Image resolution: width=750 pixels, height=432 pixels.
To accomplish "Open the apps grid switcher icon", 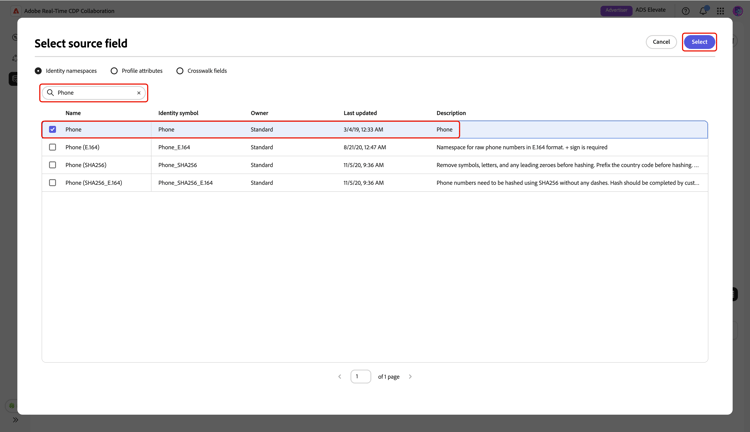I will 720,11.
